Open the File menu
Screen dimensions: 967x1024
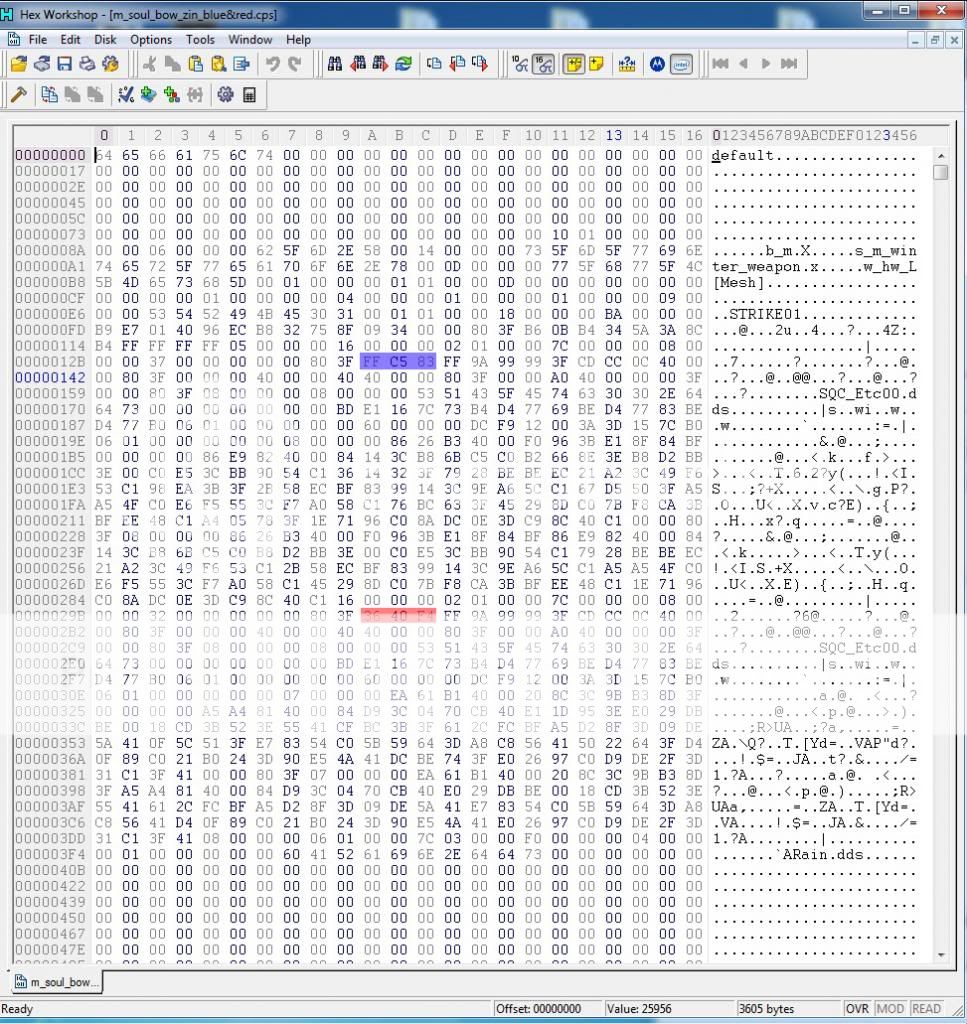tap(37, 40)
